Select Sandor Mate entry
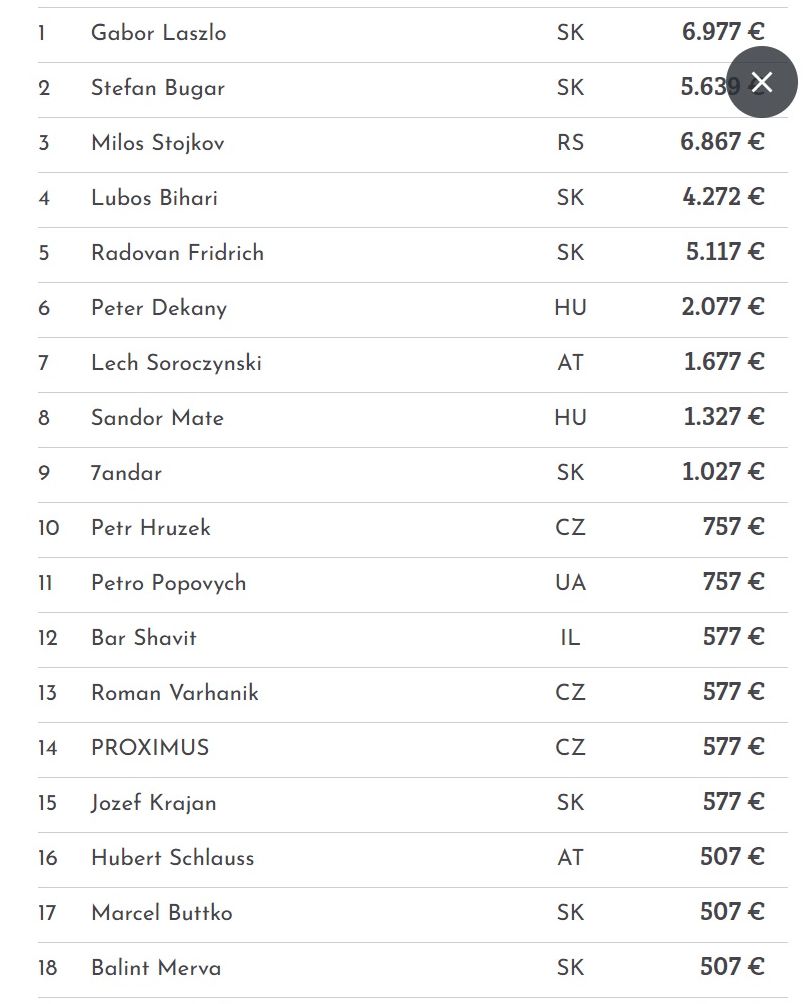Image resolution: width=812 pixels, height=1004 pixels. pos(157,418)
